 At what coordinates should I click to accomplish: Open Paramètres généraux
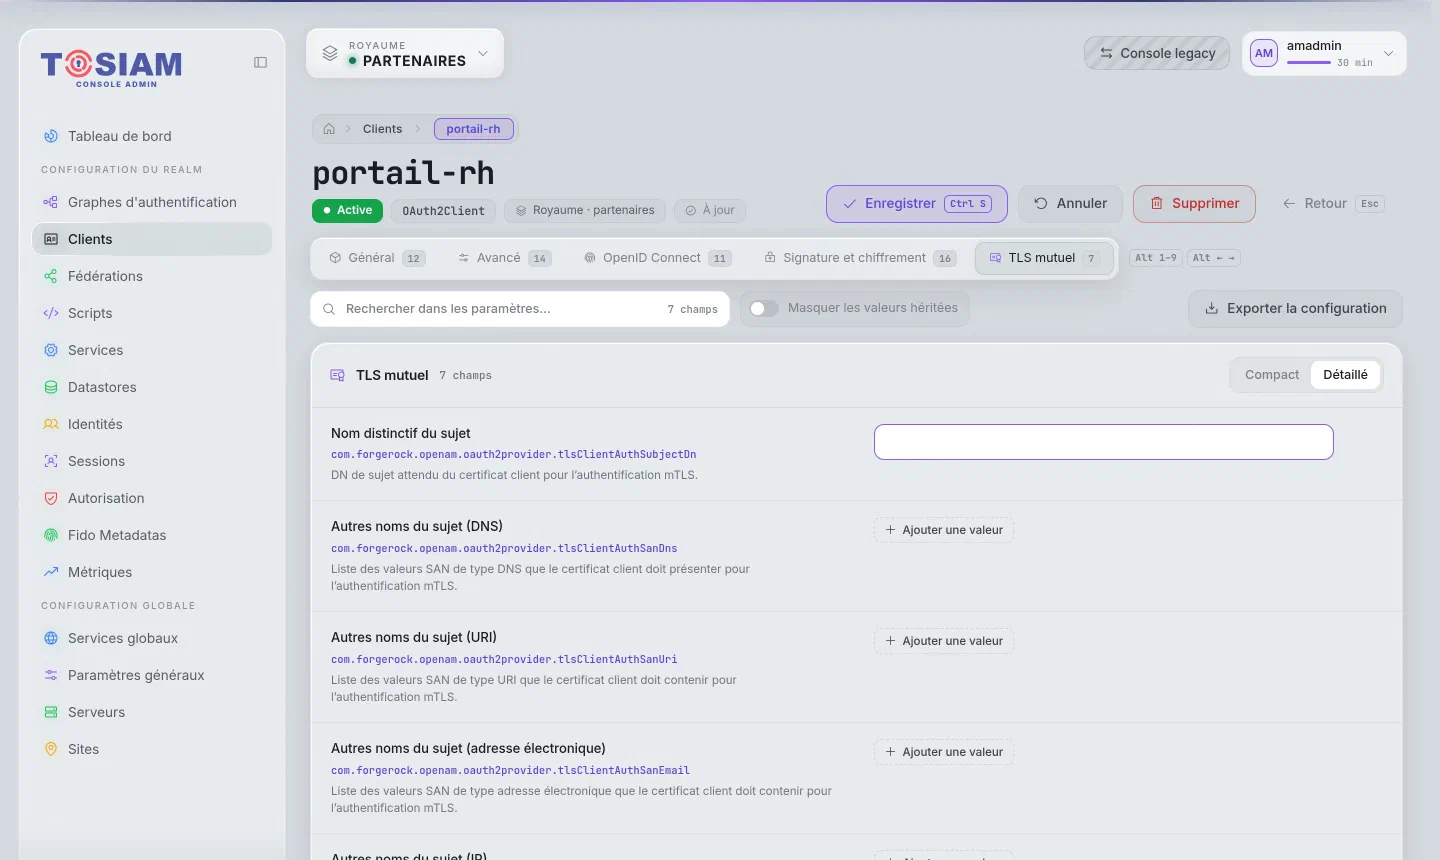click(x=152, y=675)
